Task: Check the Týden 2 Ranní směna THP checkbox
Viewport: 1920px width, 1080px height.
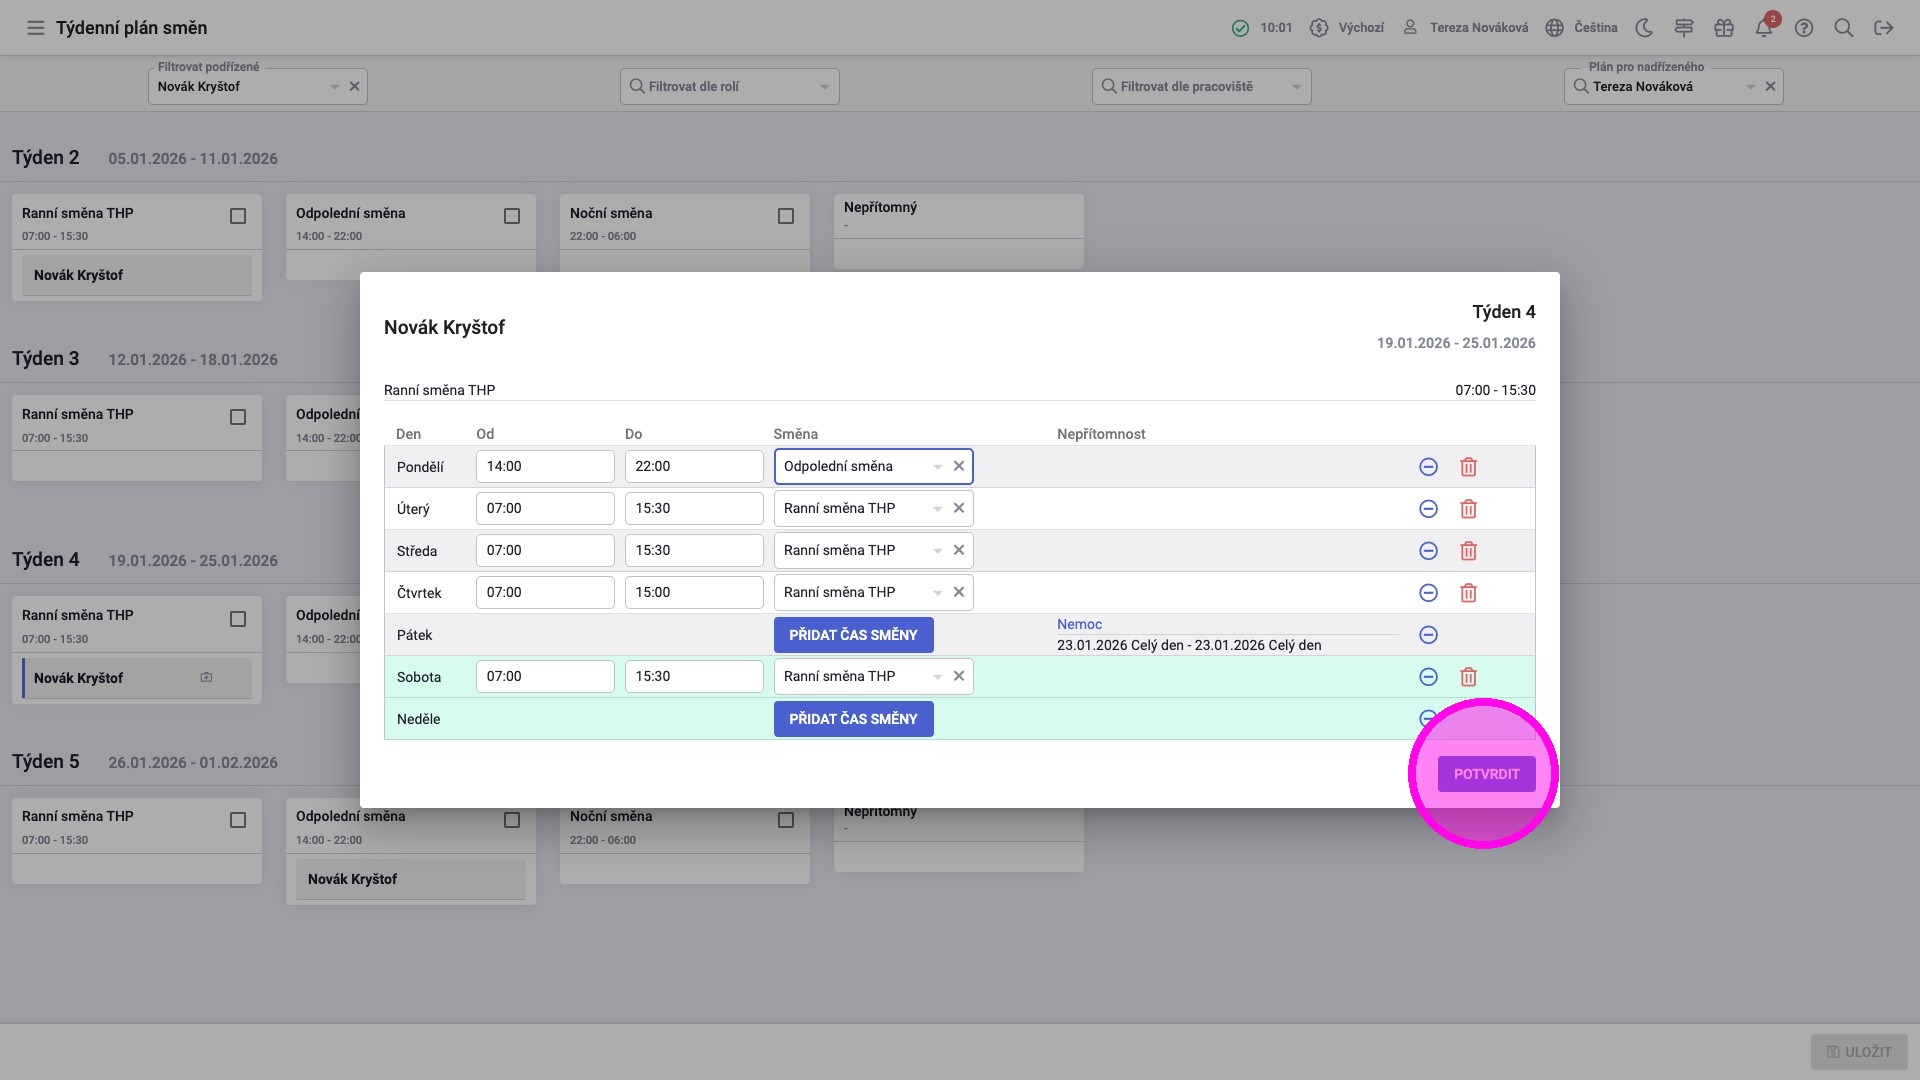Action: (x=238, y=216)
